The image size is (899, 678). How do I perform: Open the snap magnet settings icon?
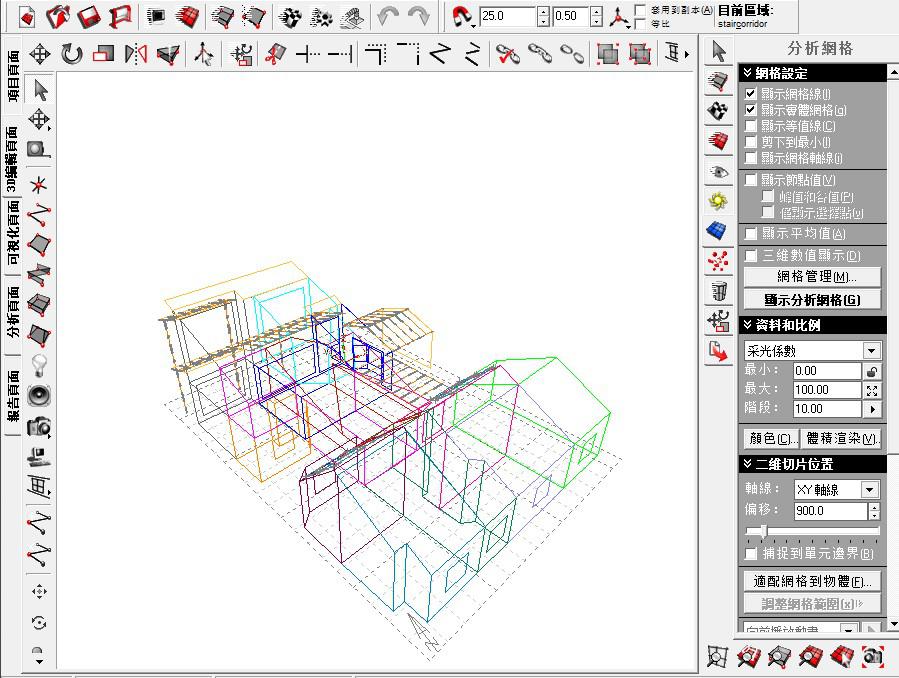click(461, 16)
